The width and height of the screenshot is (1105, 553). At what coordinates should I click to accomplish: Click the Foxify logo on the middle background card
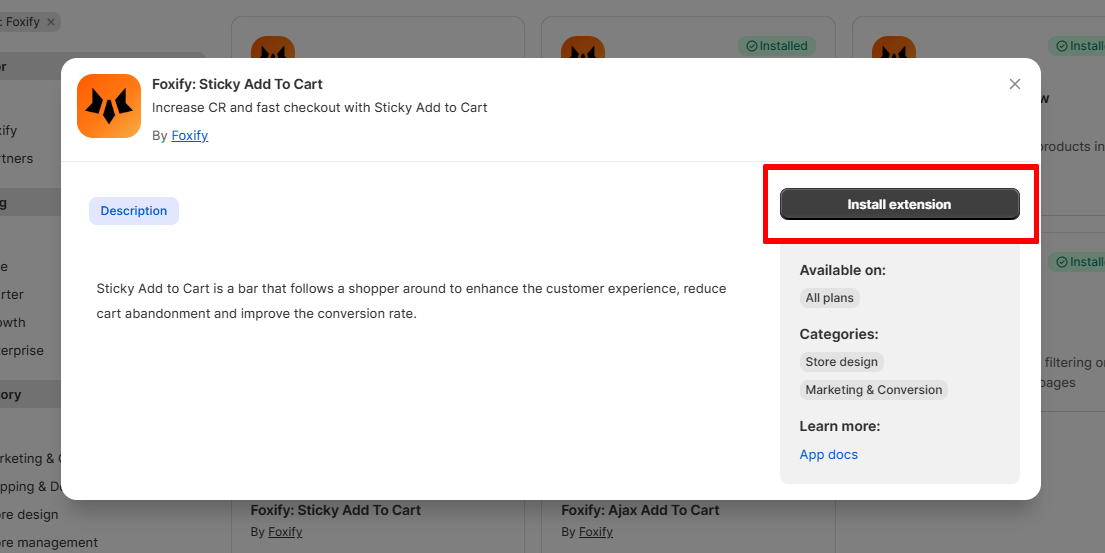click(582, 47)
